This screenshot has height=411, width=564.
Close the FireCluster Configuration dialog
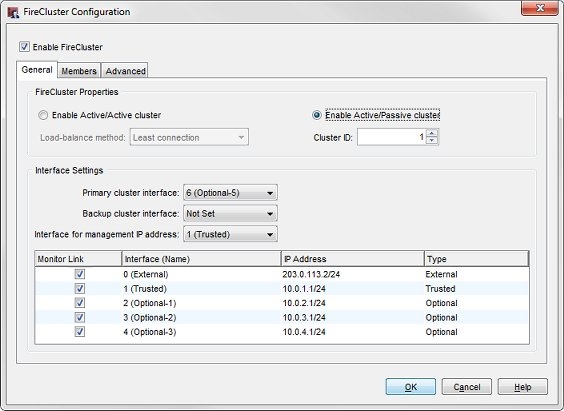539,8
